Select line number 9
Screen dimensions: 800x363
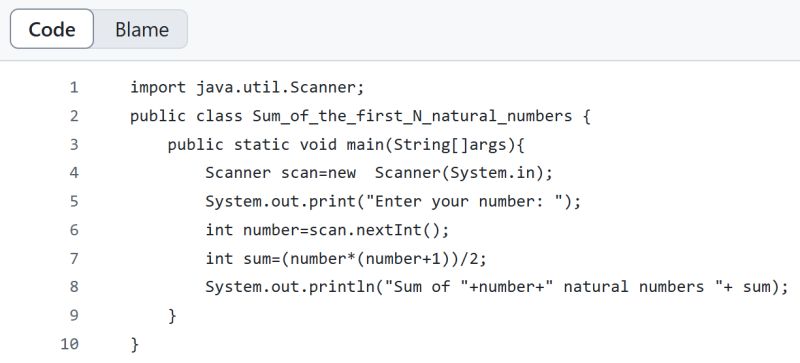[74, 316]
